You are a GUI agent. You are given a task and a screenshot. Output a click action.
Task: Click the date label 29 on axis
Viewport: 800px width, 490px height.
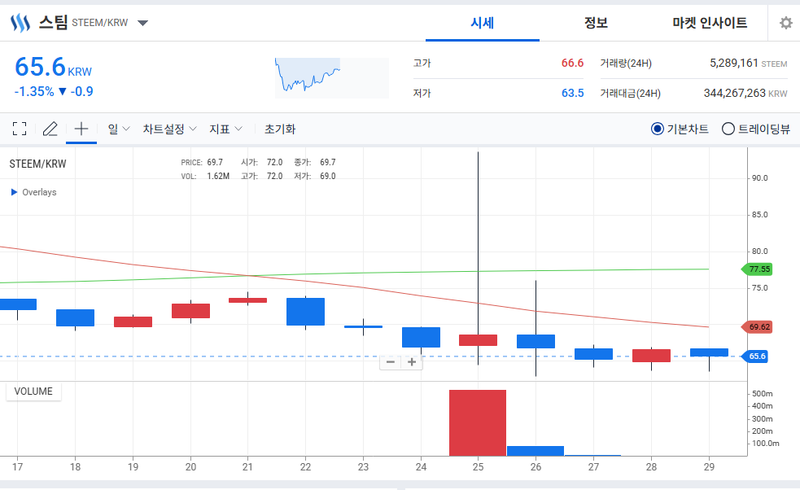(709, 467)
